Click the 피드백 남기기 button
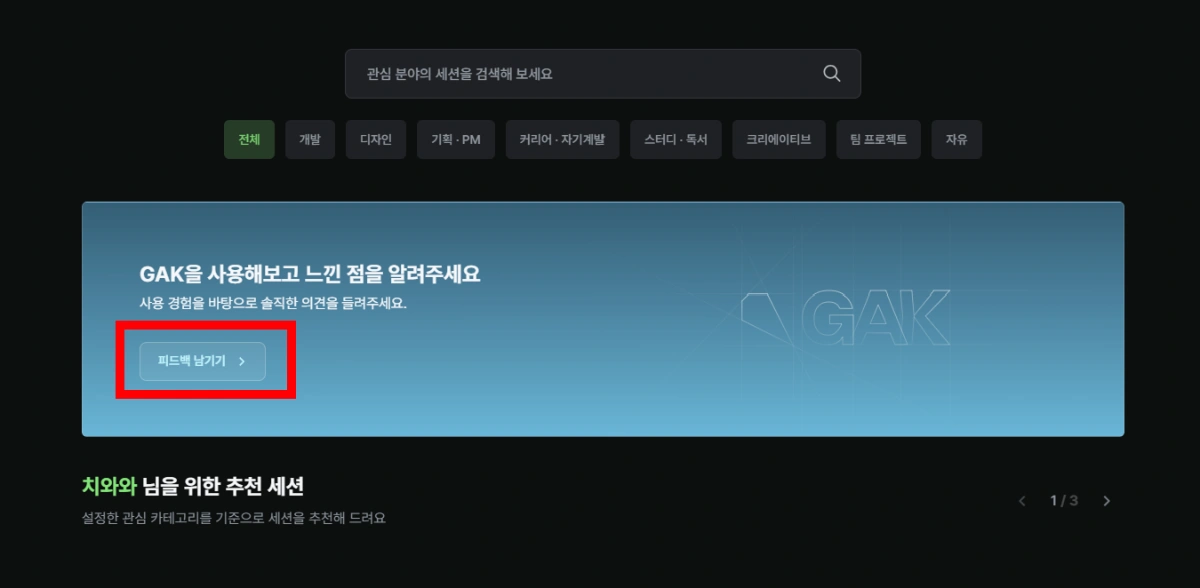The width and height of the screenshot is (1200, 588). (203, 361)
